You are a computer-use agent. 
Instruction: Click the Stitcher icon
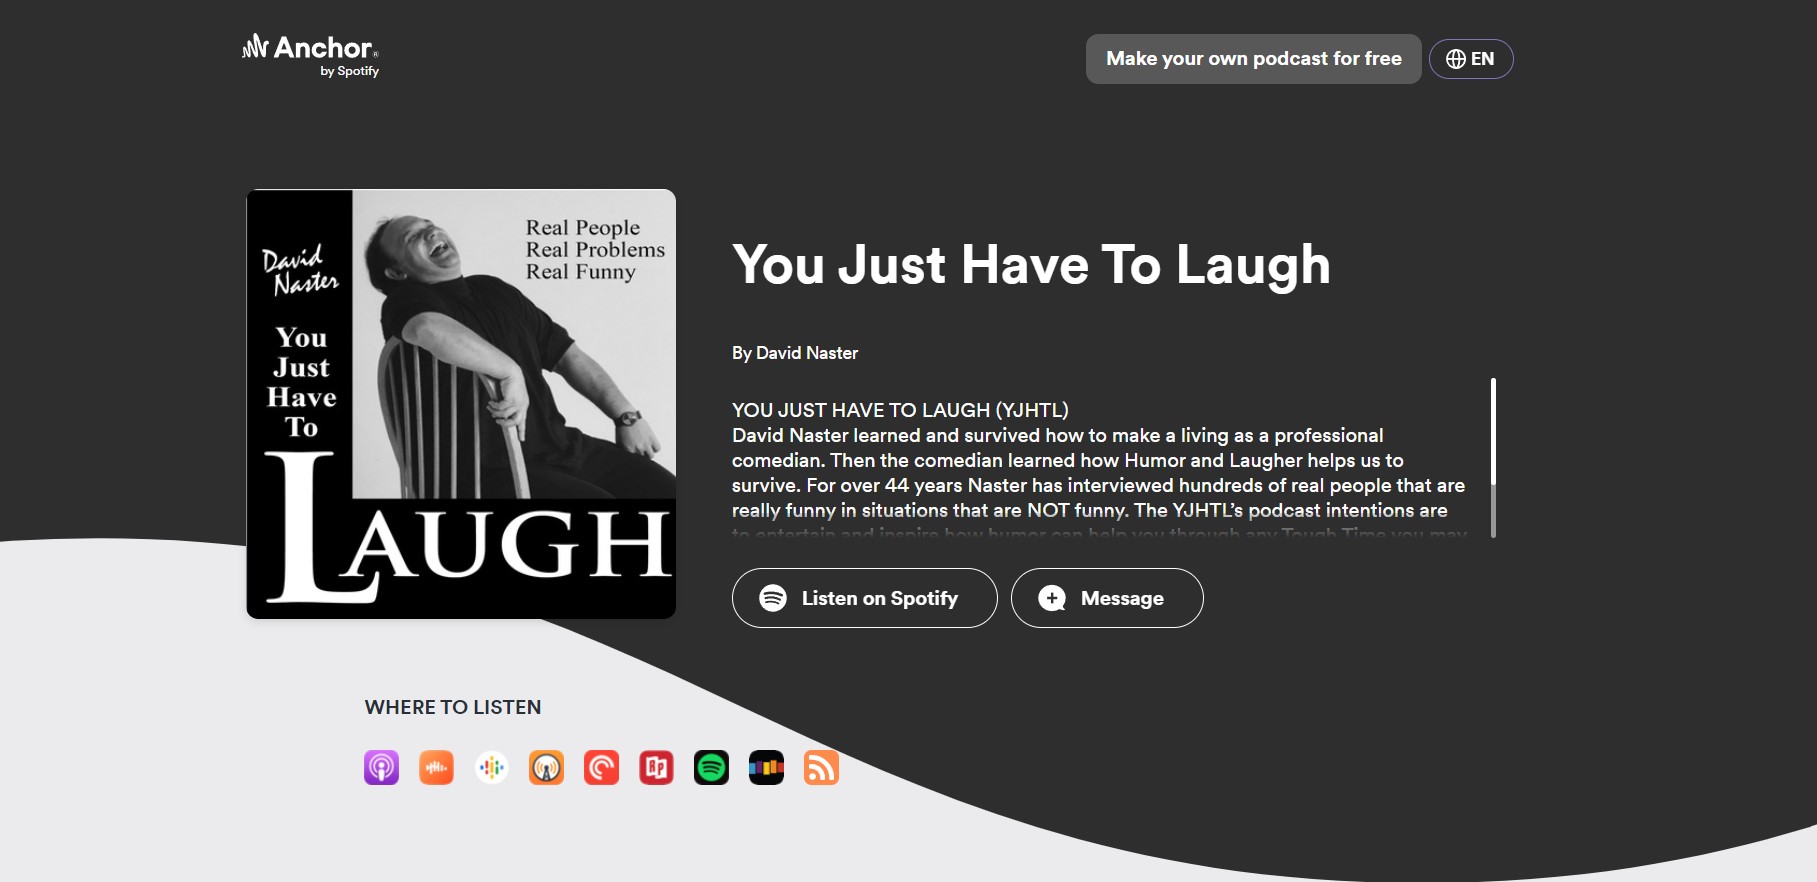coord(766,768)
